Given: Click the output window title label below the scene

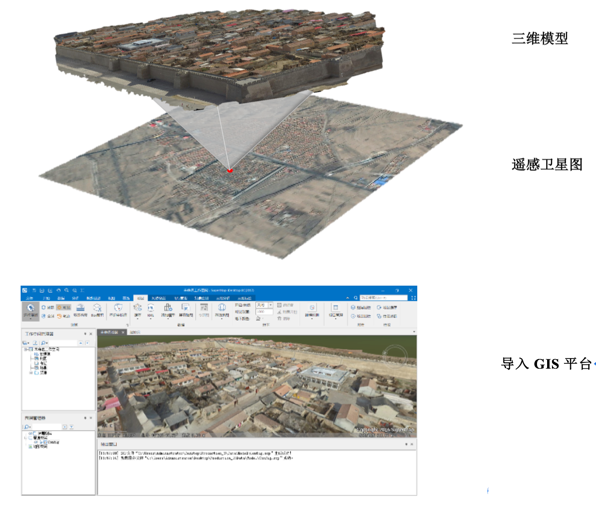Looking at the screenshot, I should pyautogui.click(x=109, y=444).
